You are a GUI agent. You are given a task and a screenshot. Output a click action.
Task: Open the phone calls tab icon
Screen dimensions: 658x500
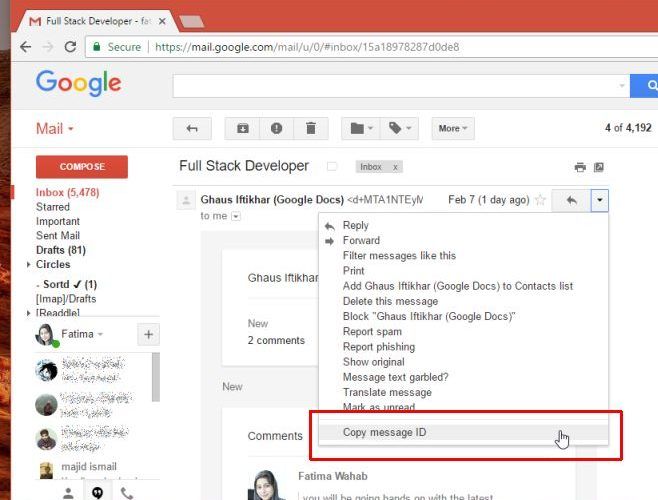[127, 492]
